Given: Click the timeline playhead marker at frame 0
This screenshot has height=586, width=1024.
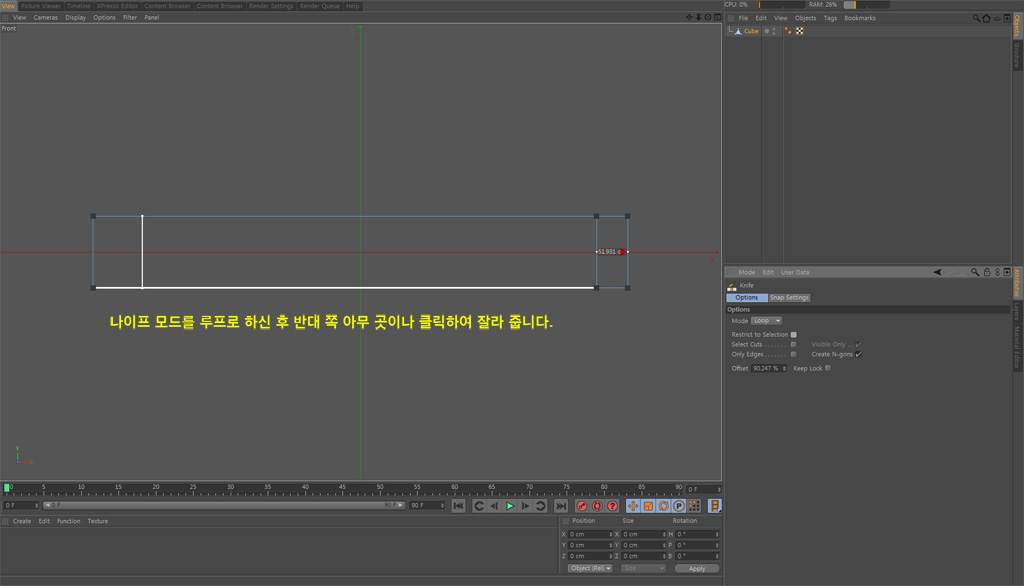Looking at the screenshot, I should (x=7, y=487).
